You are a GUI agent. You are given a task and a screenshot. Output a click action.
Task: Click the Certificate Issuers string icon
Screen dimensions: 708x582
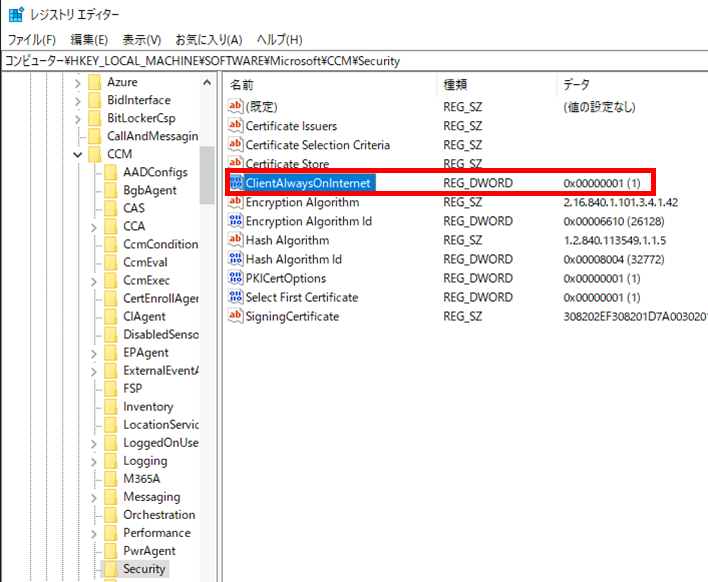235,125
